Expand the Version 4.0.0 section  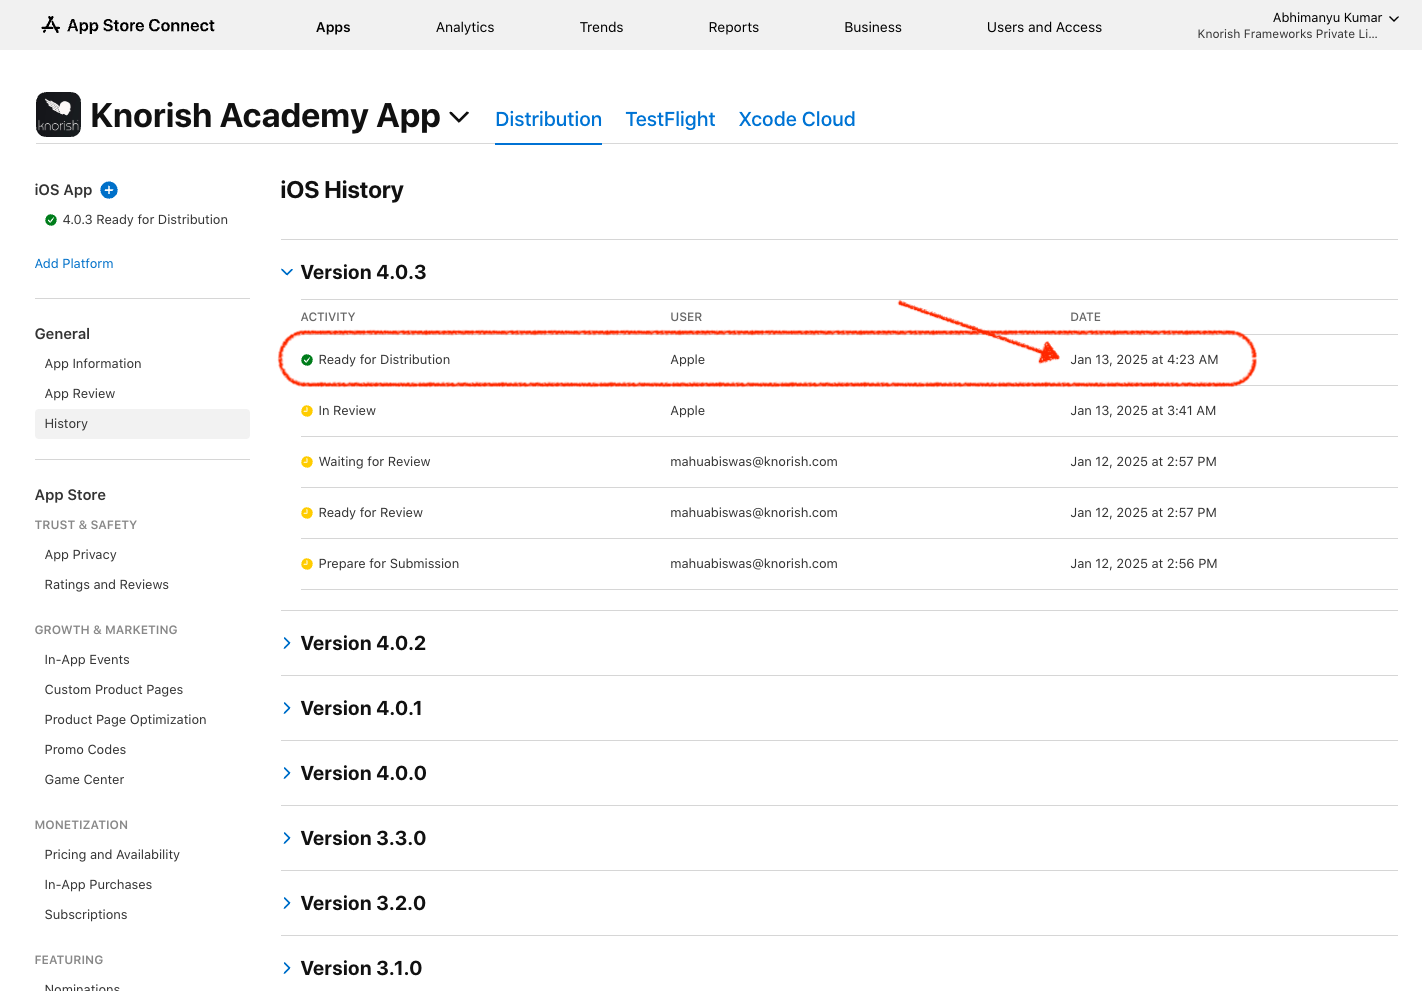tap(287, 773)
